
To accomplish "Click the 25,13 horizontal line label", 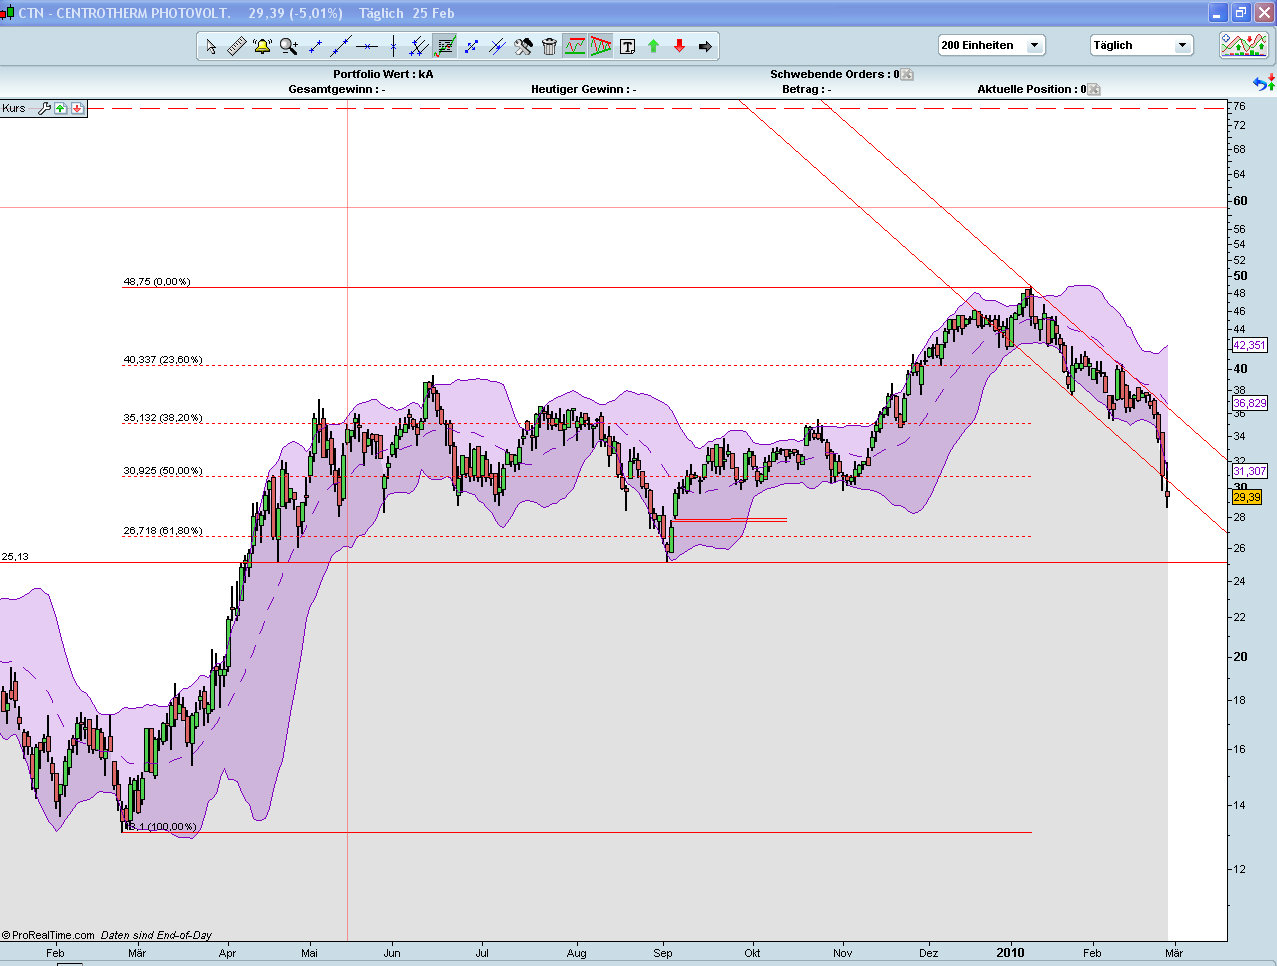I will tap(15, 556).
